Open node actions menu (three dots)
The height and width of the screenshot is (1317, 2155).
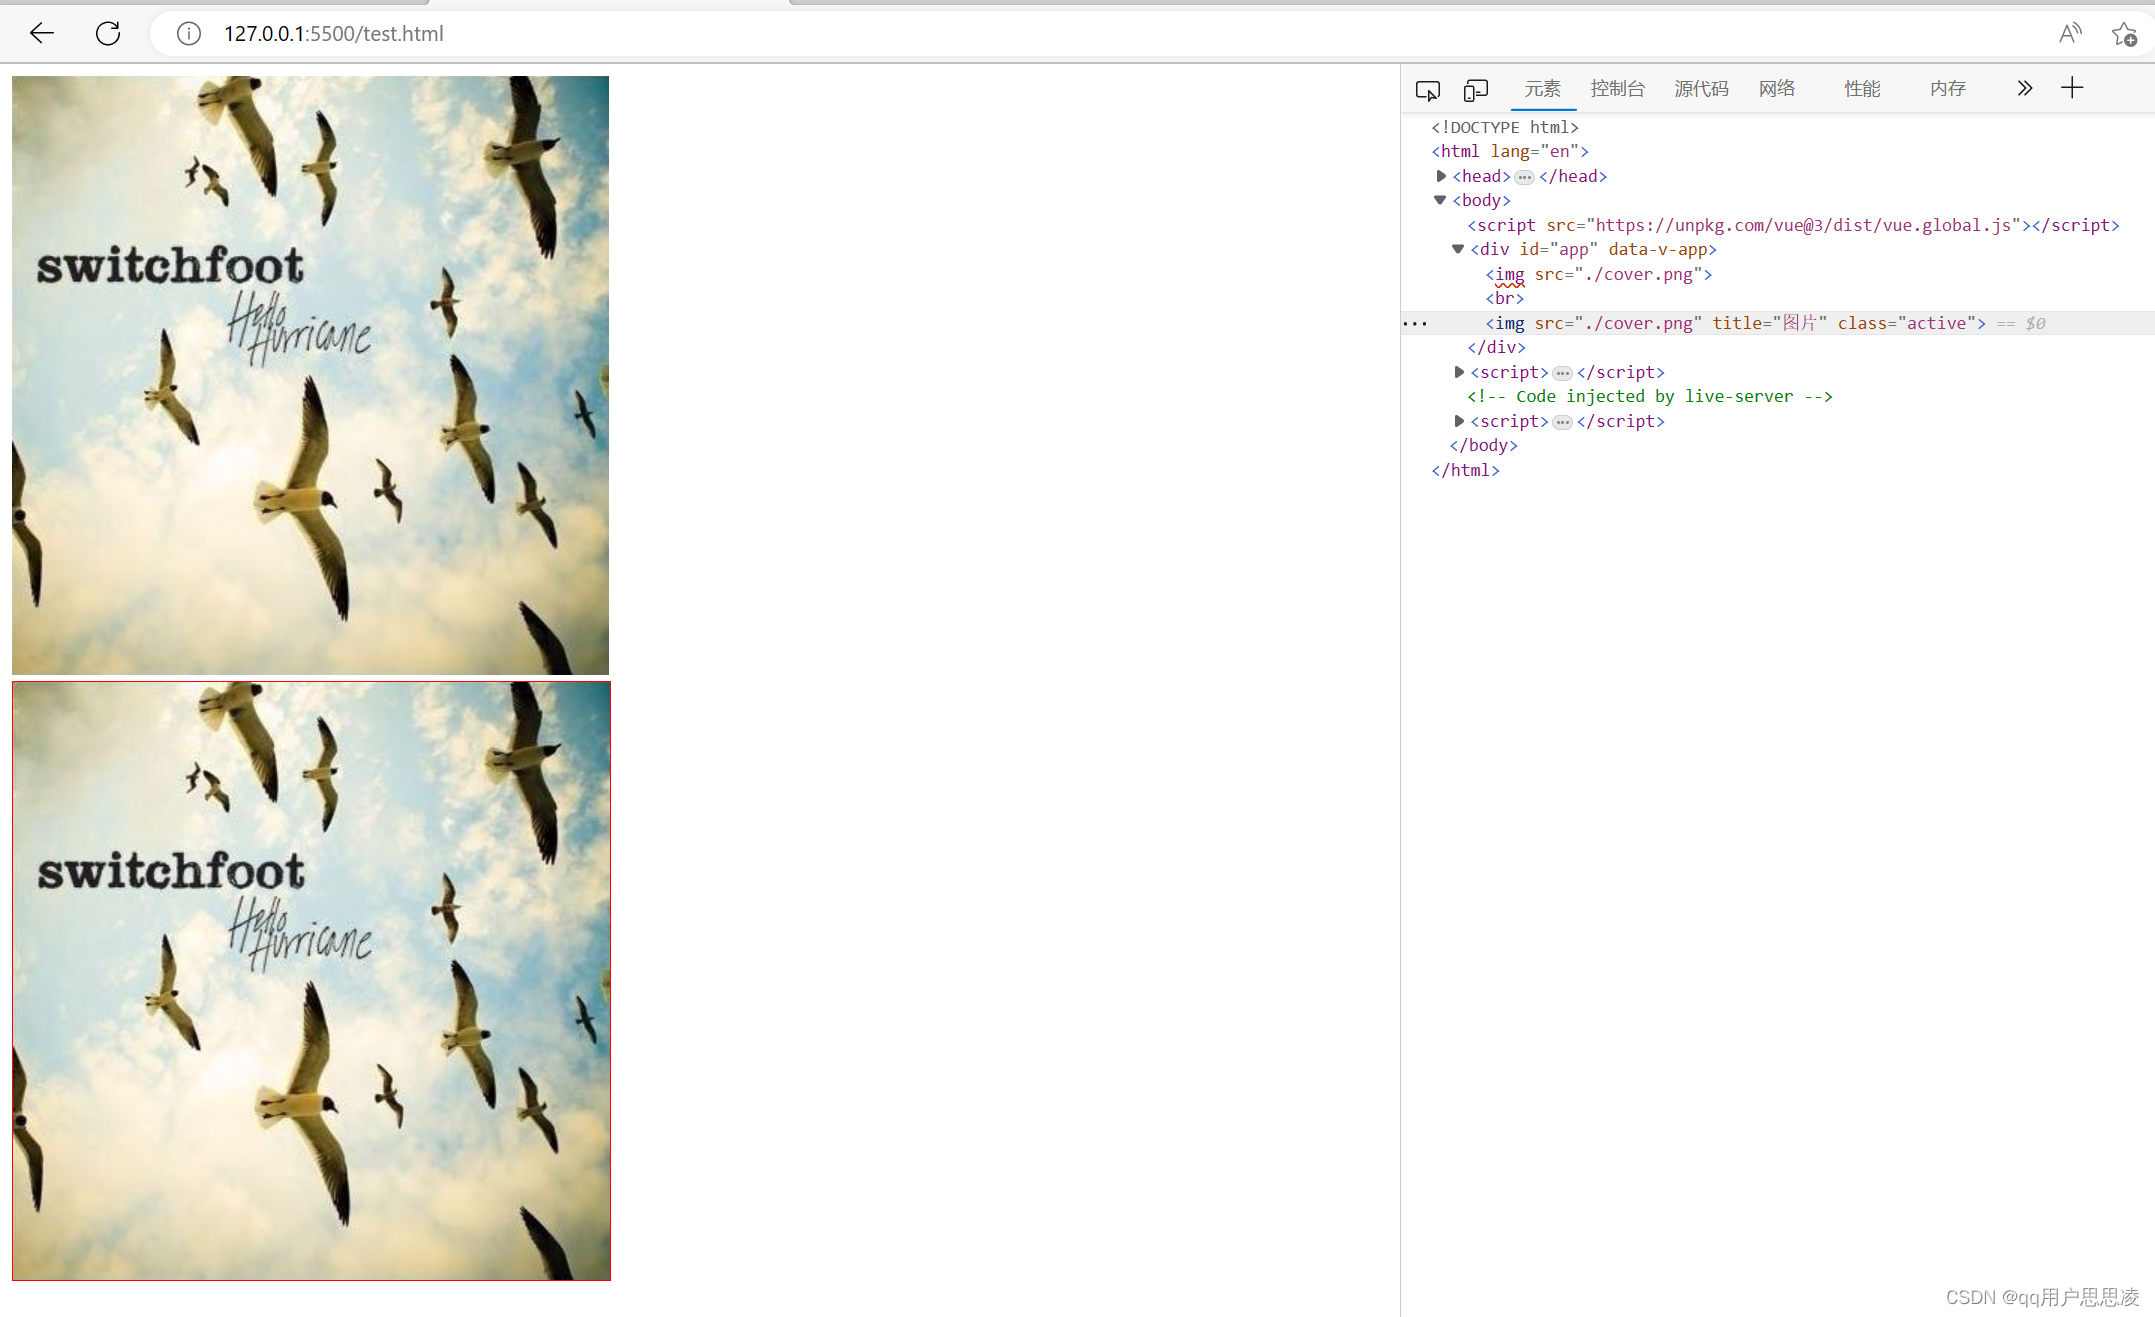coord(1415,323)
